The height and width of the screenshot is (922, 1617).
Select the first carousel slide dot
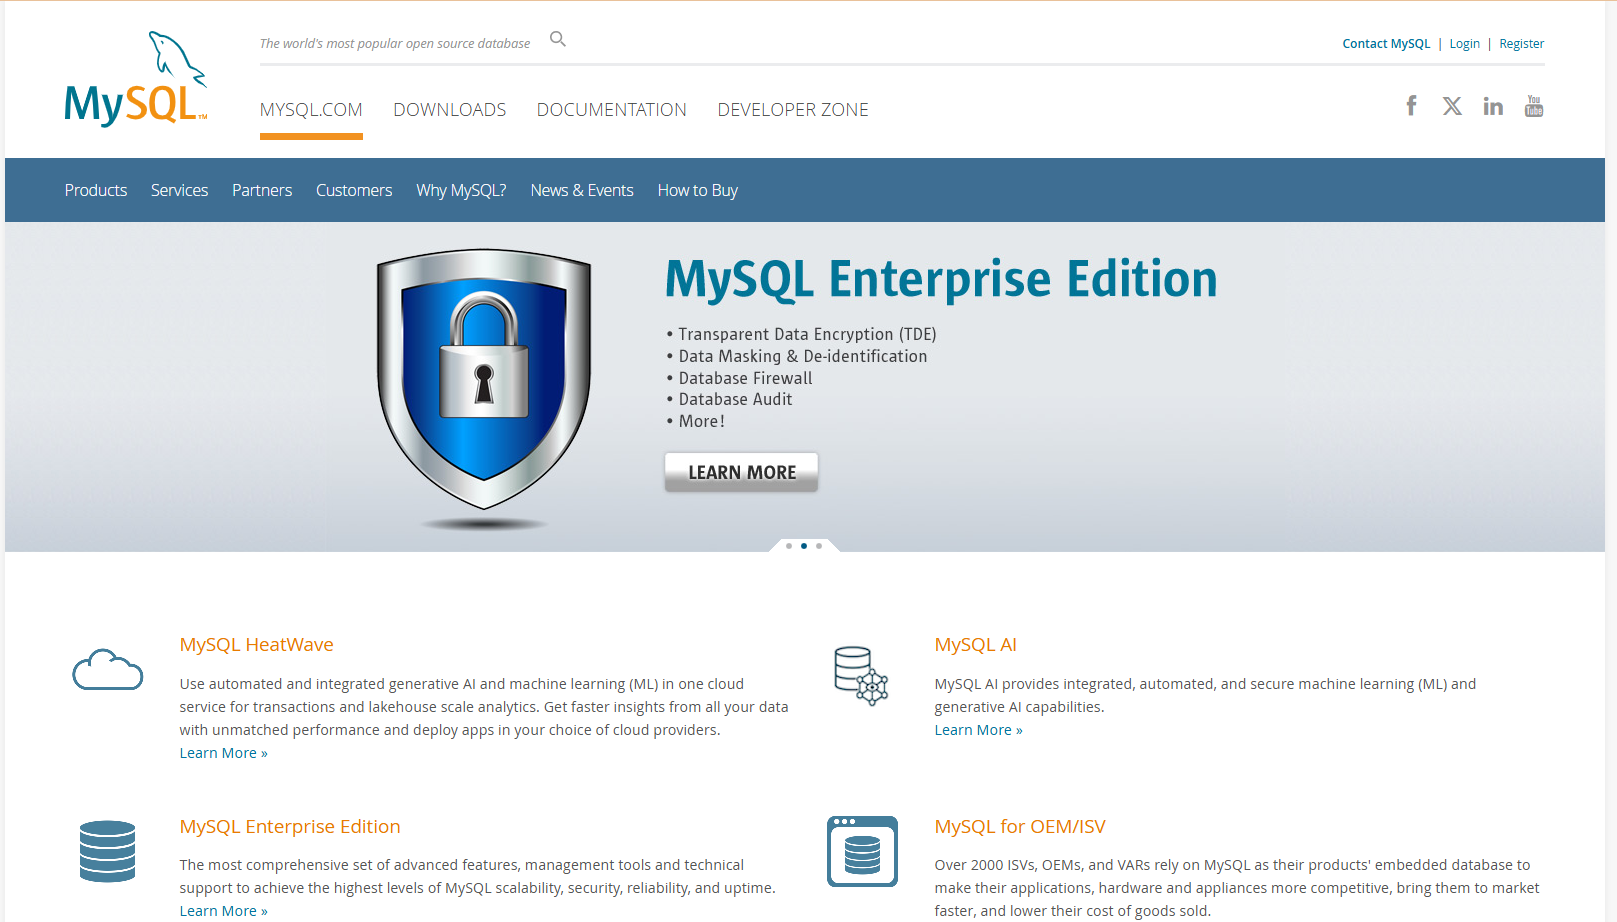(789, 546)
